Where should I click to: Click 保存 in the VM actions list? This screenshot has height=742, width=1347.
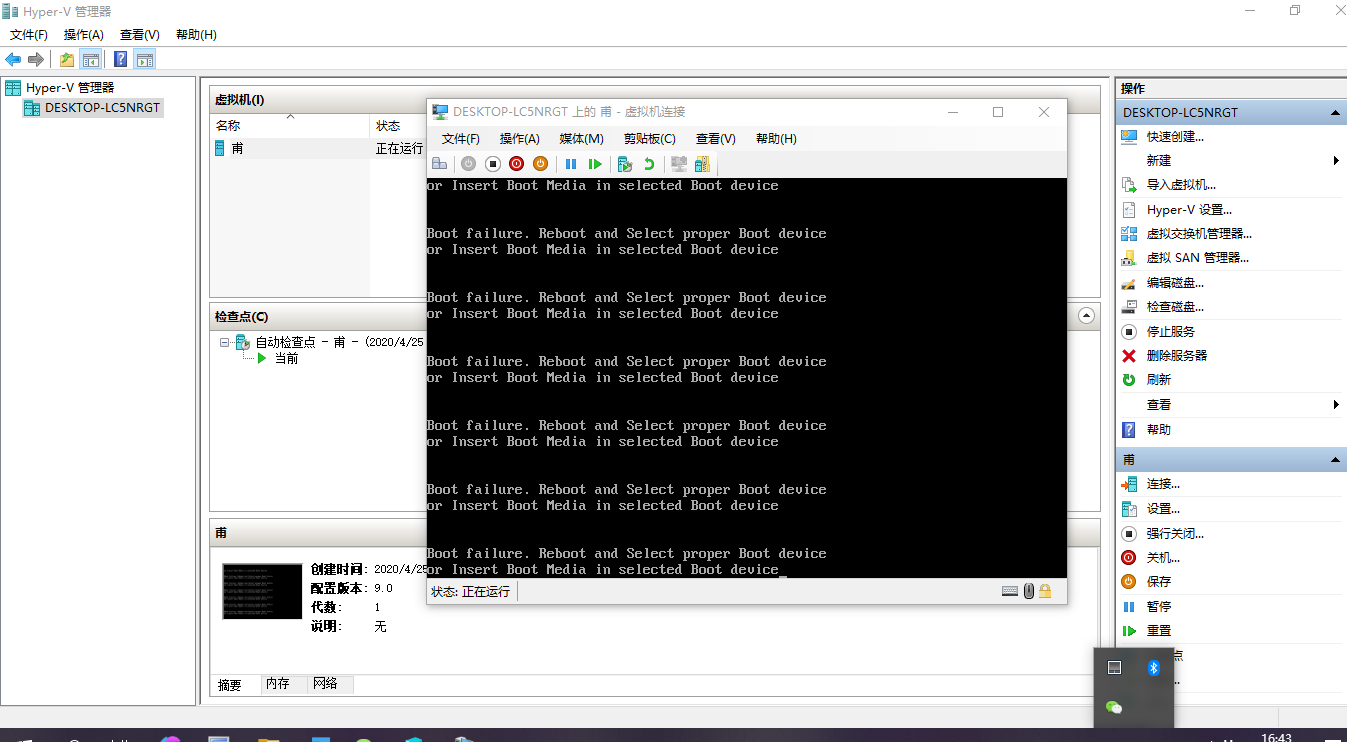[1159, 581]
